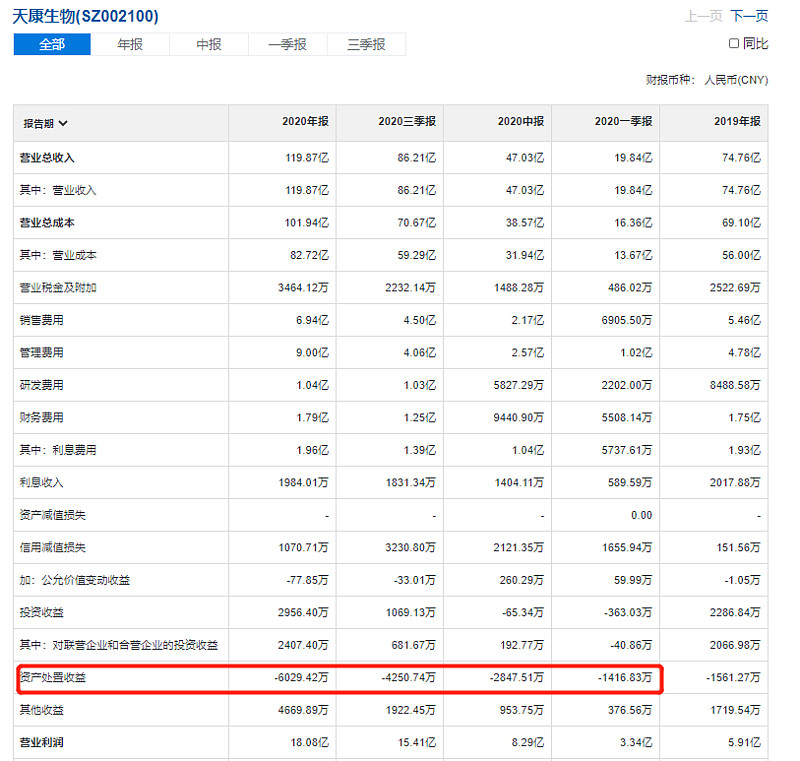Switch to the 三季报 tab

366,45
